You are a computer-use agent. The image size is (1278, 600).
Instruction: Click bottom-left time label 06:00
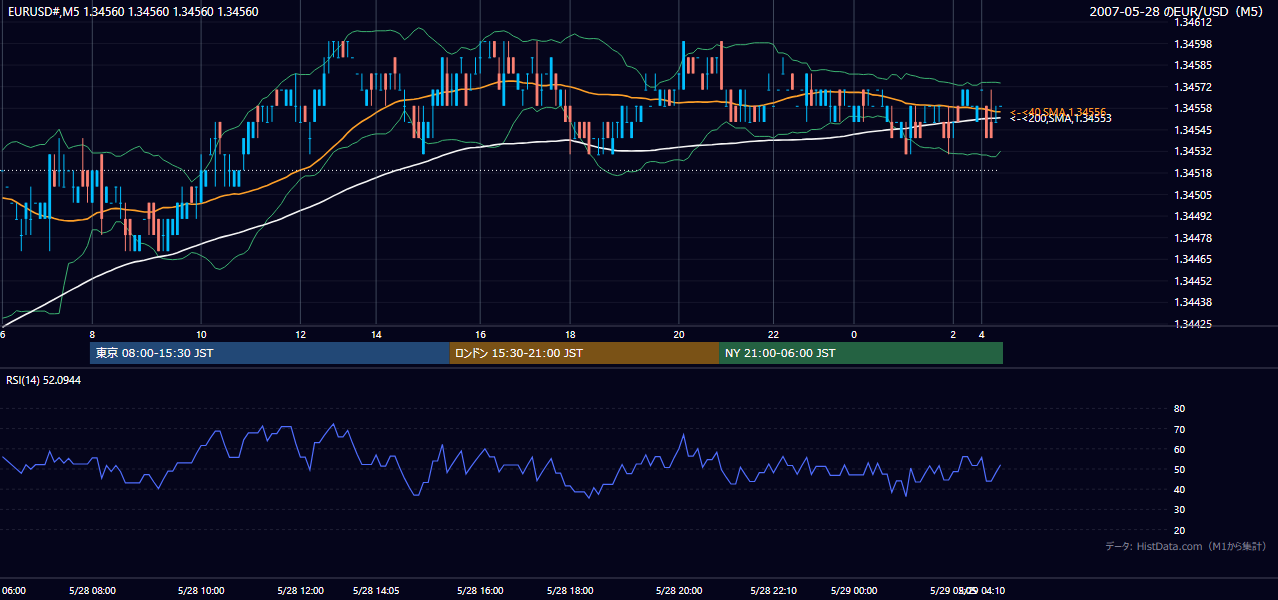[14, 591]
